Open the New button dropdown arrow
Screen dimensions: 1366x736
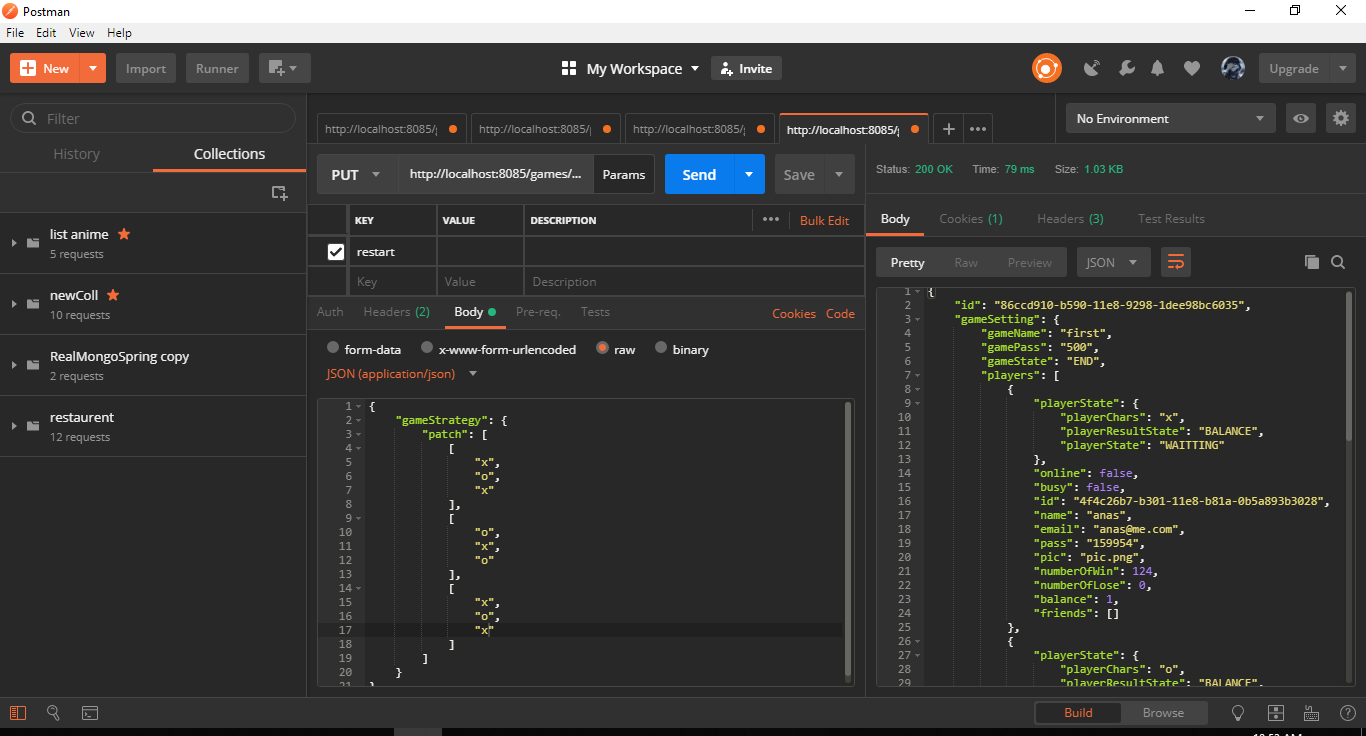[x=93, y=68]
